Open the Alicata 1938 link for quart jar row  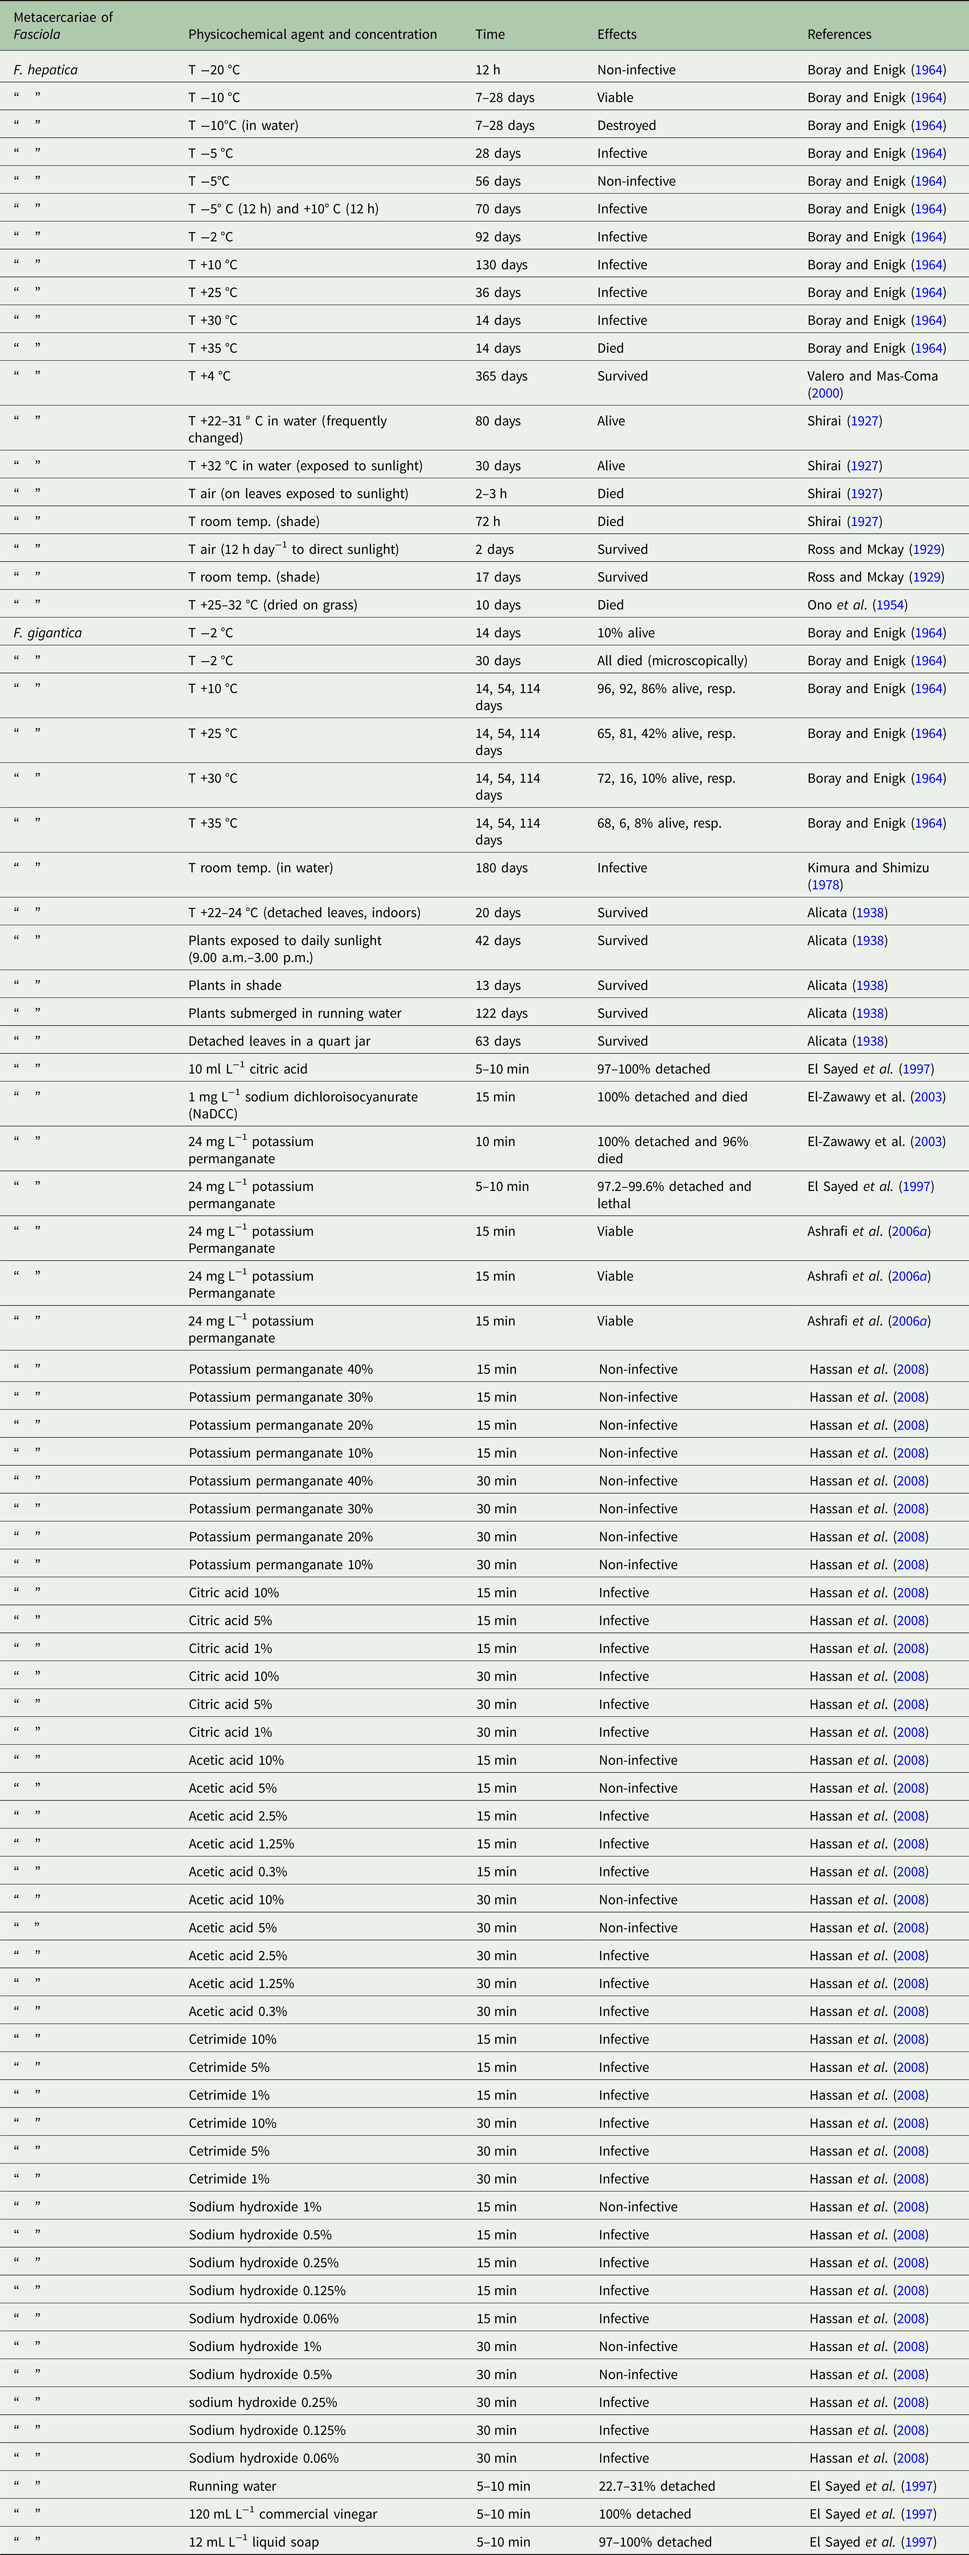(x=869, y=1041)
